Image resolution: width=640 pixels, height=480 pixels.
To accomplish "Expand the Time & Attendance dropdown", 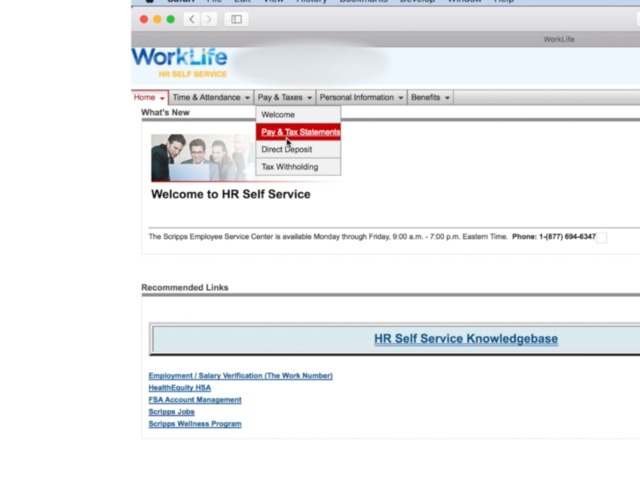I will (211, 97).
